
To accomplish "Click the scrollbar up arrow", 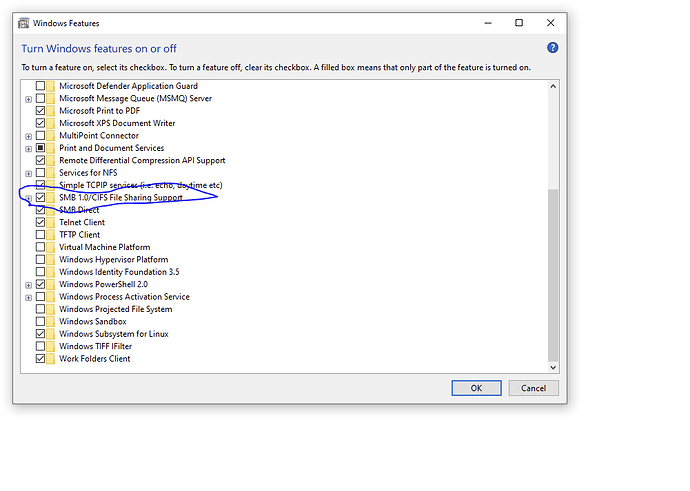I will (553, 85).
